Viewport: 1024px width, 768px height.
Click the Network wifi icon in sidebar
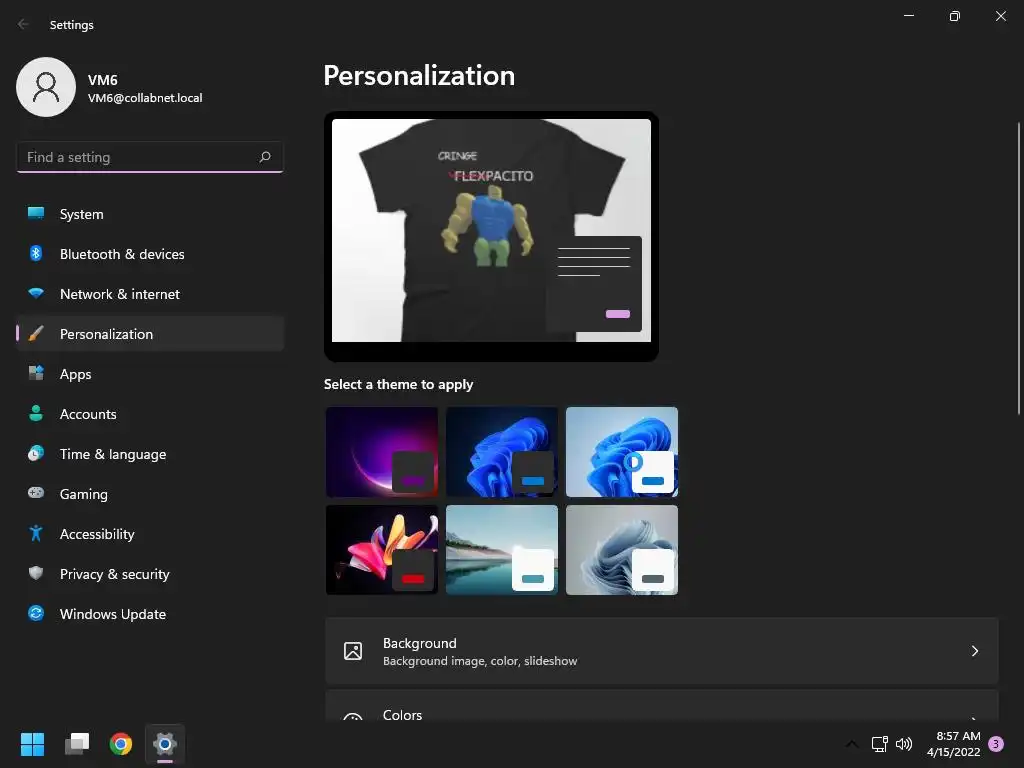[36, 293]
